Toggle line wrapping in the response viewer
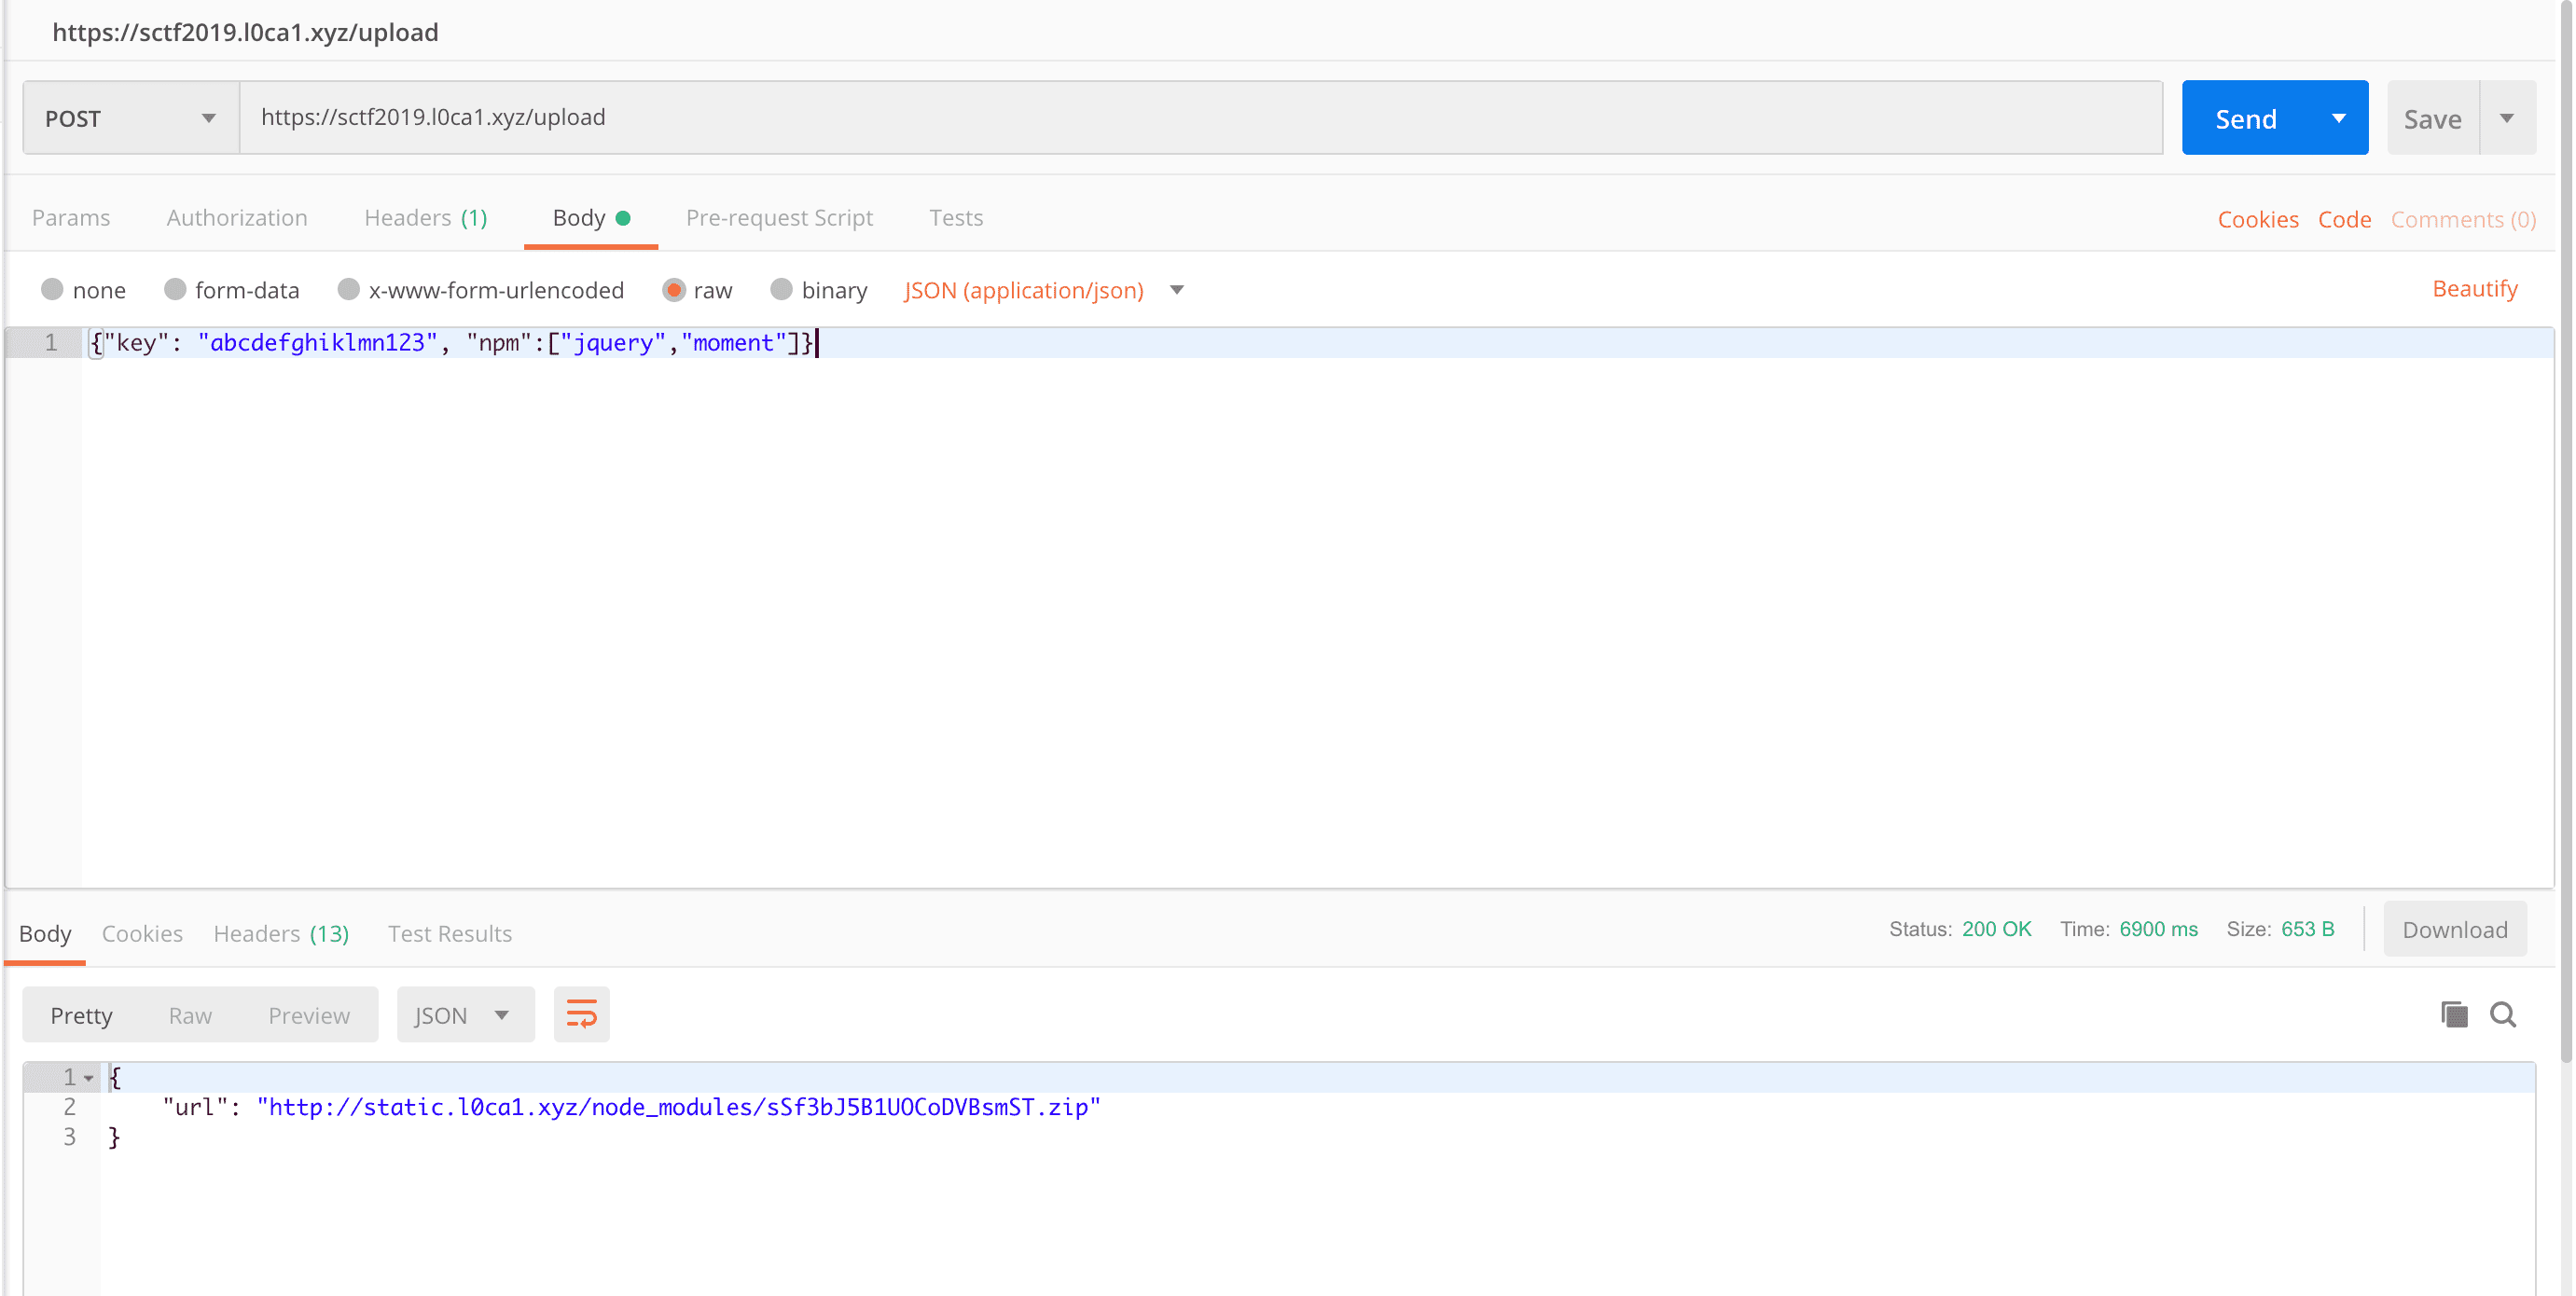This screenshot has height=1296, width=2576. point(581,1013)
